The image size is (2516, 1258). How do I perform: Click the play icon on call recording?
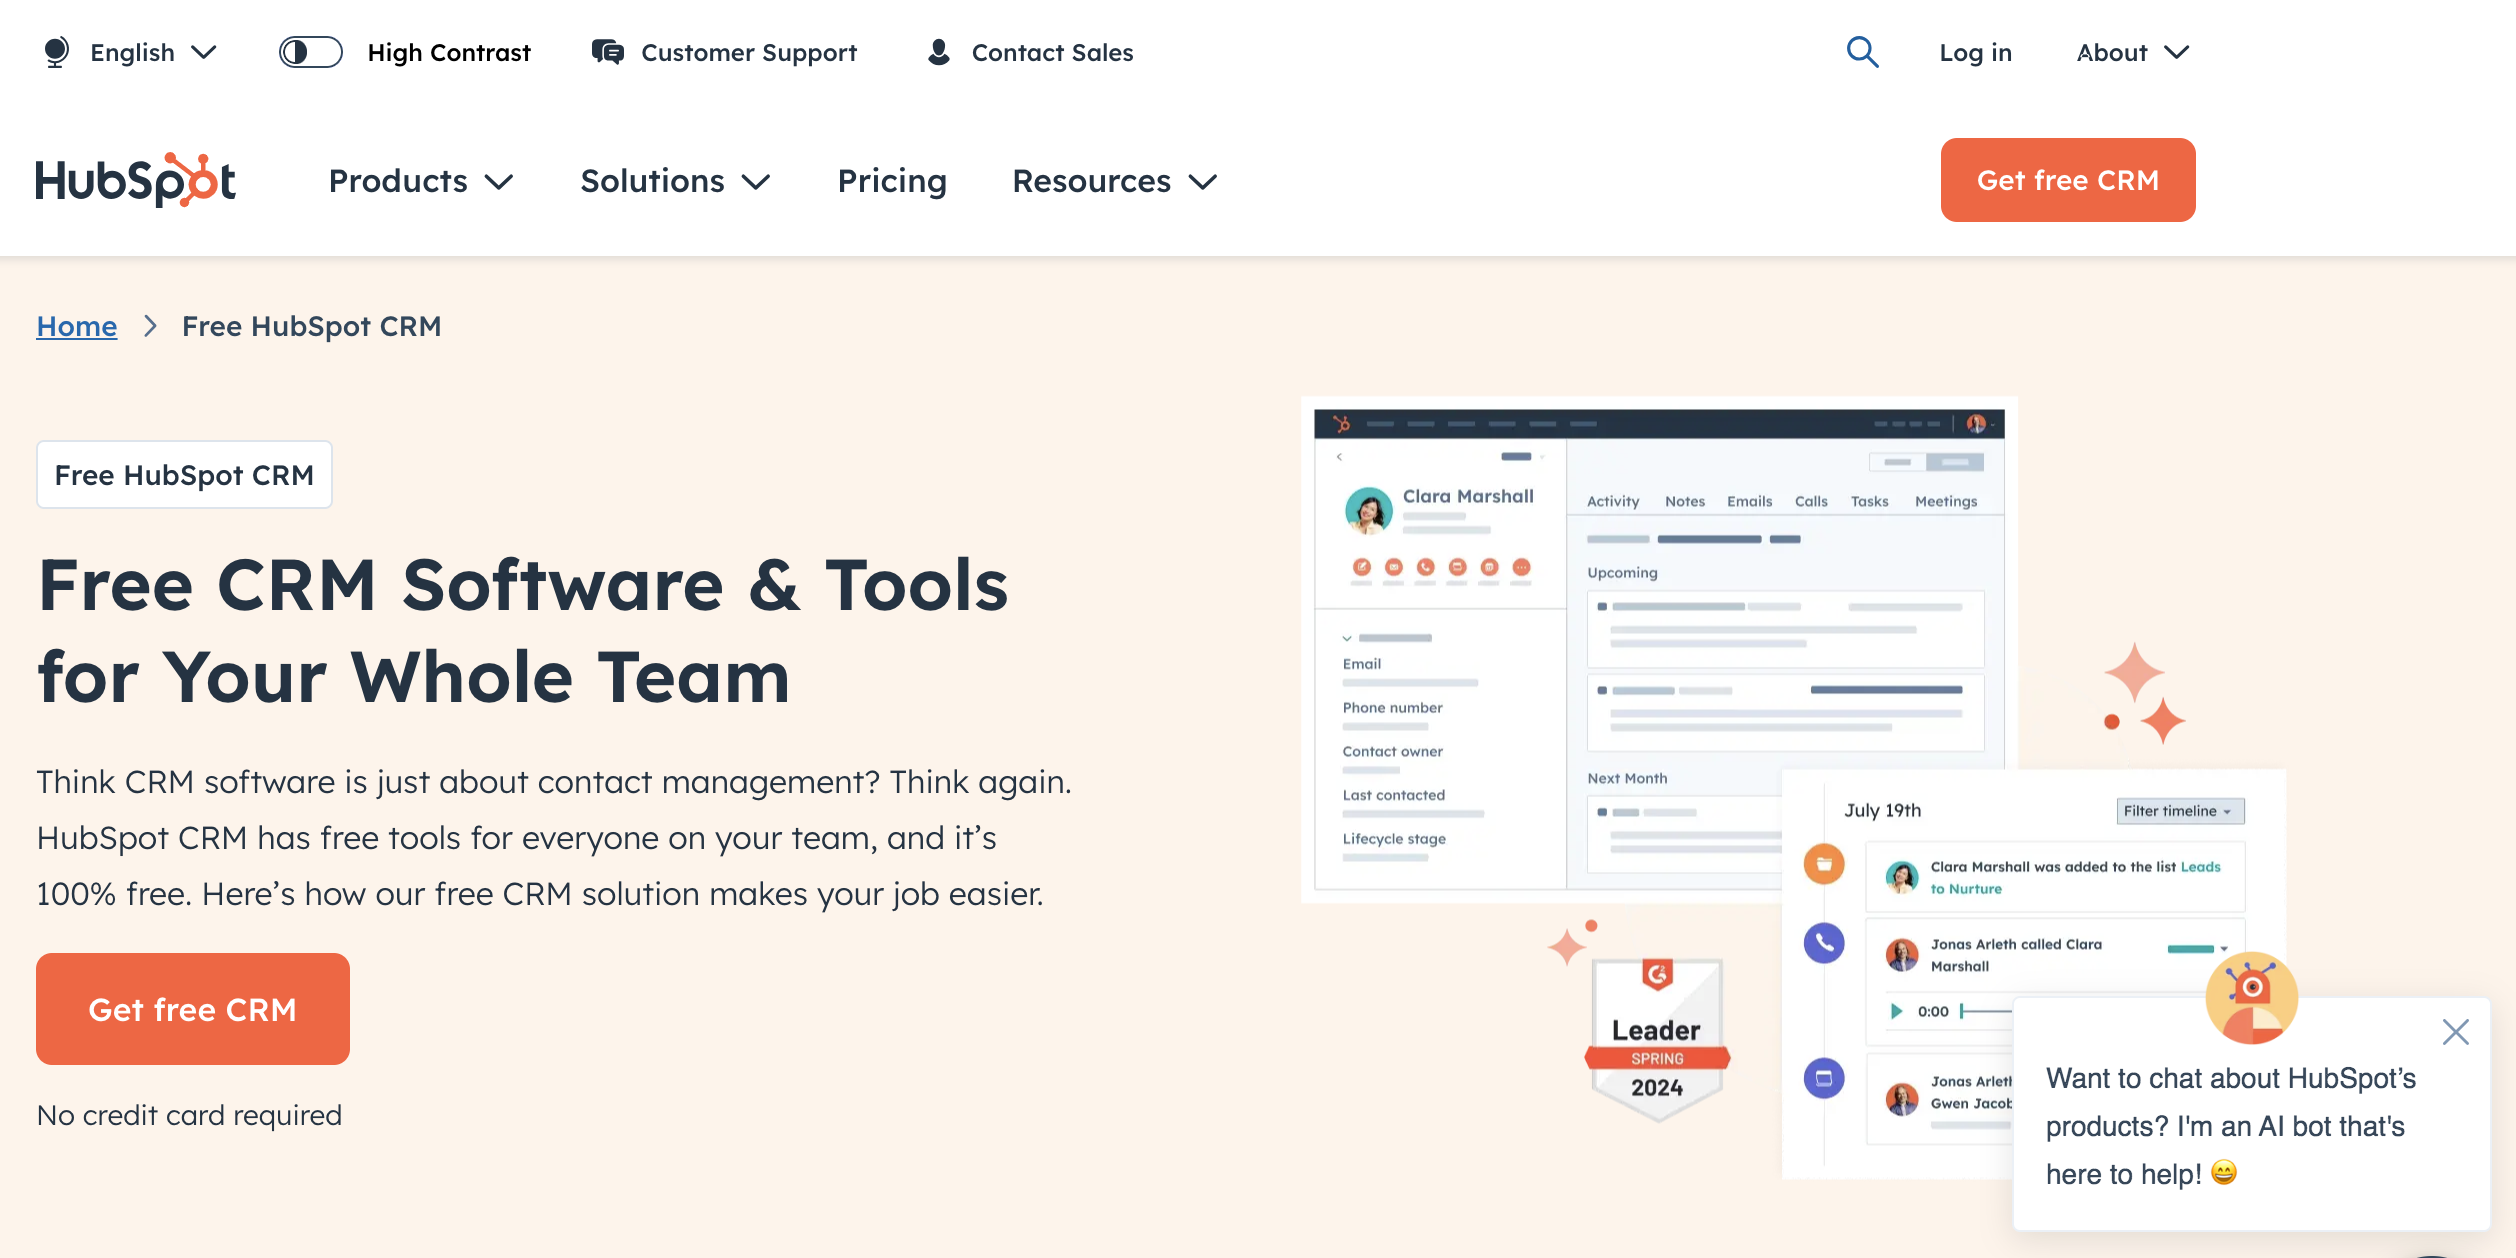point(1896,1011)
